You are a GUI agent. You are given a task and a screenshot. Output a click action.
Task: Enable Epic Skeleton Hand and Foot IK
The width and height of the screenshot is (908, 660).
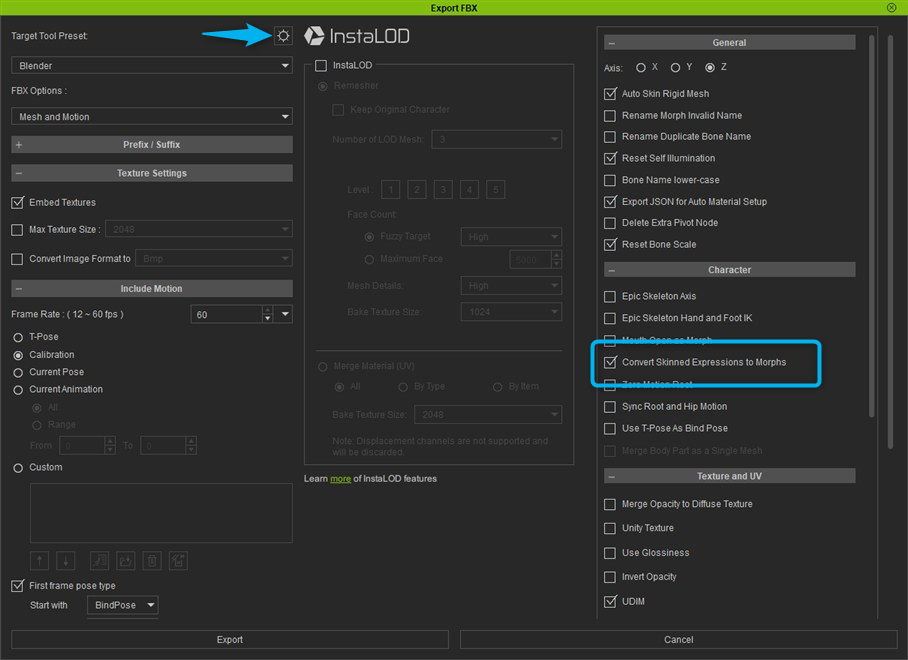pyautogui.click(x=610, y=318)
